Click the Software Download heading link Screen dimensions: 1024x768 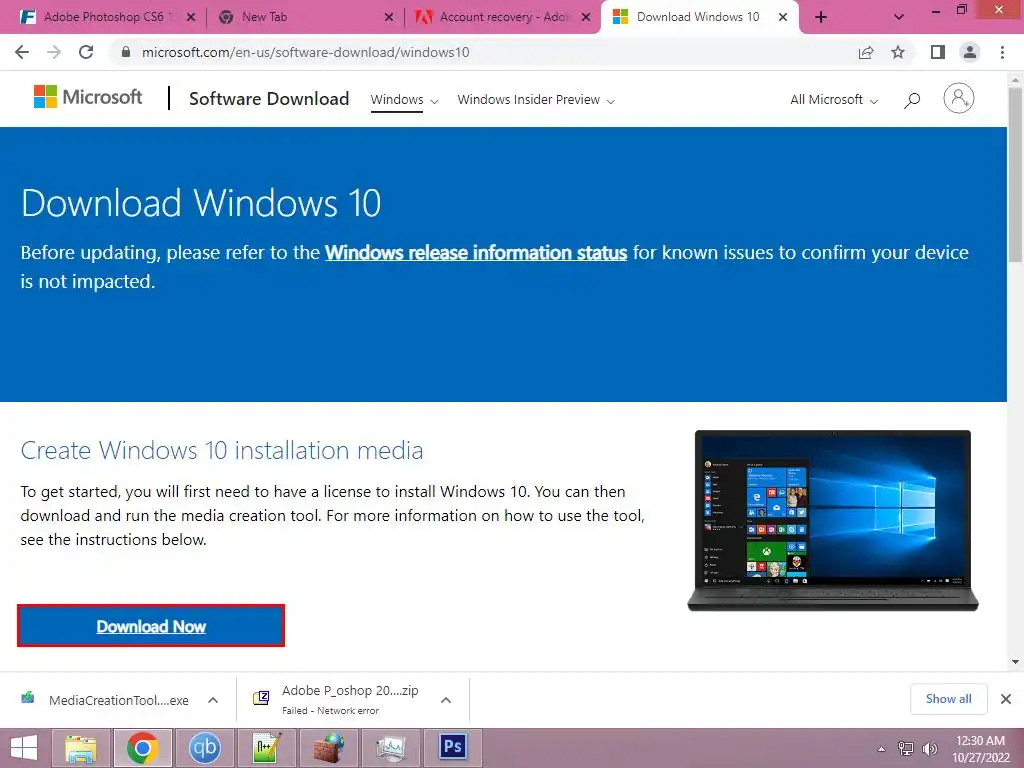click(269, 99)
